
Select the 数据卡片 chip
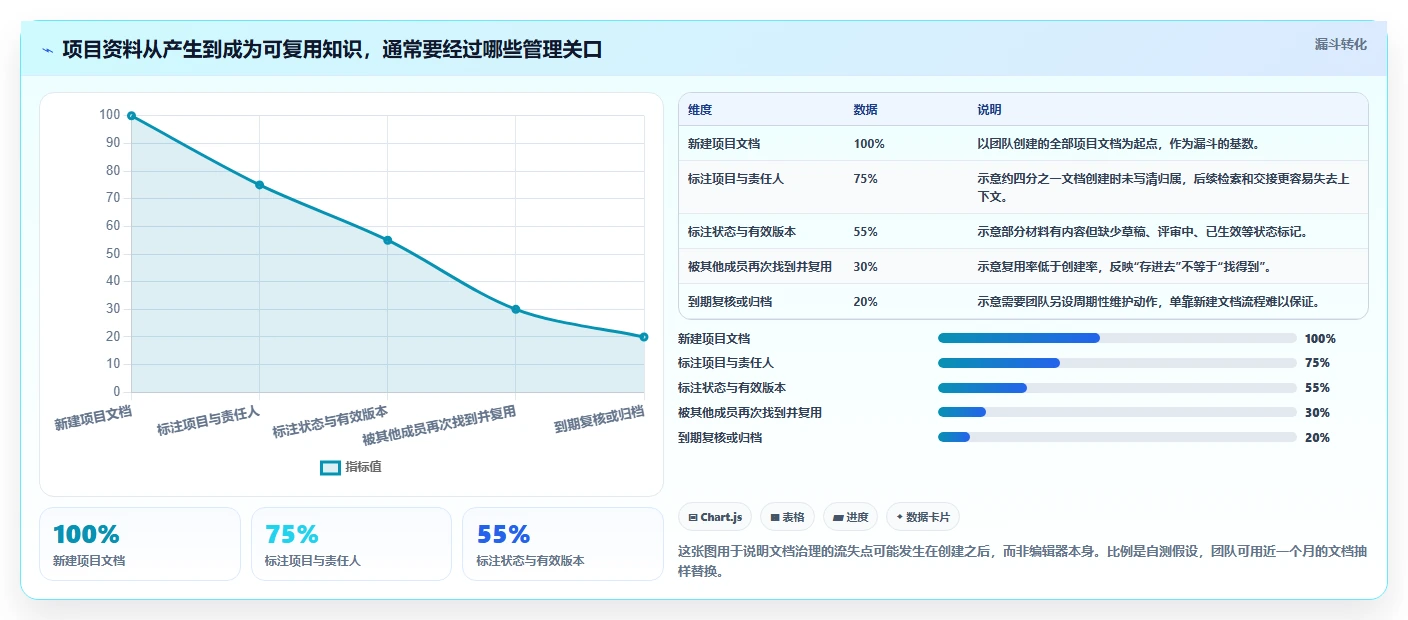point(923,517)
